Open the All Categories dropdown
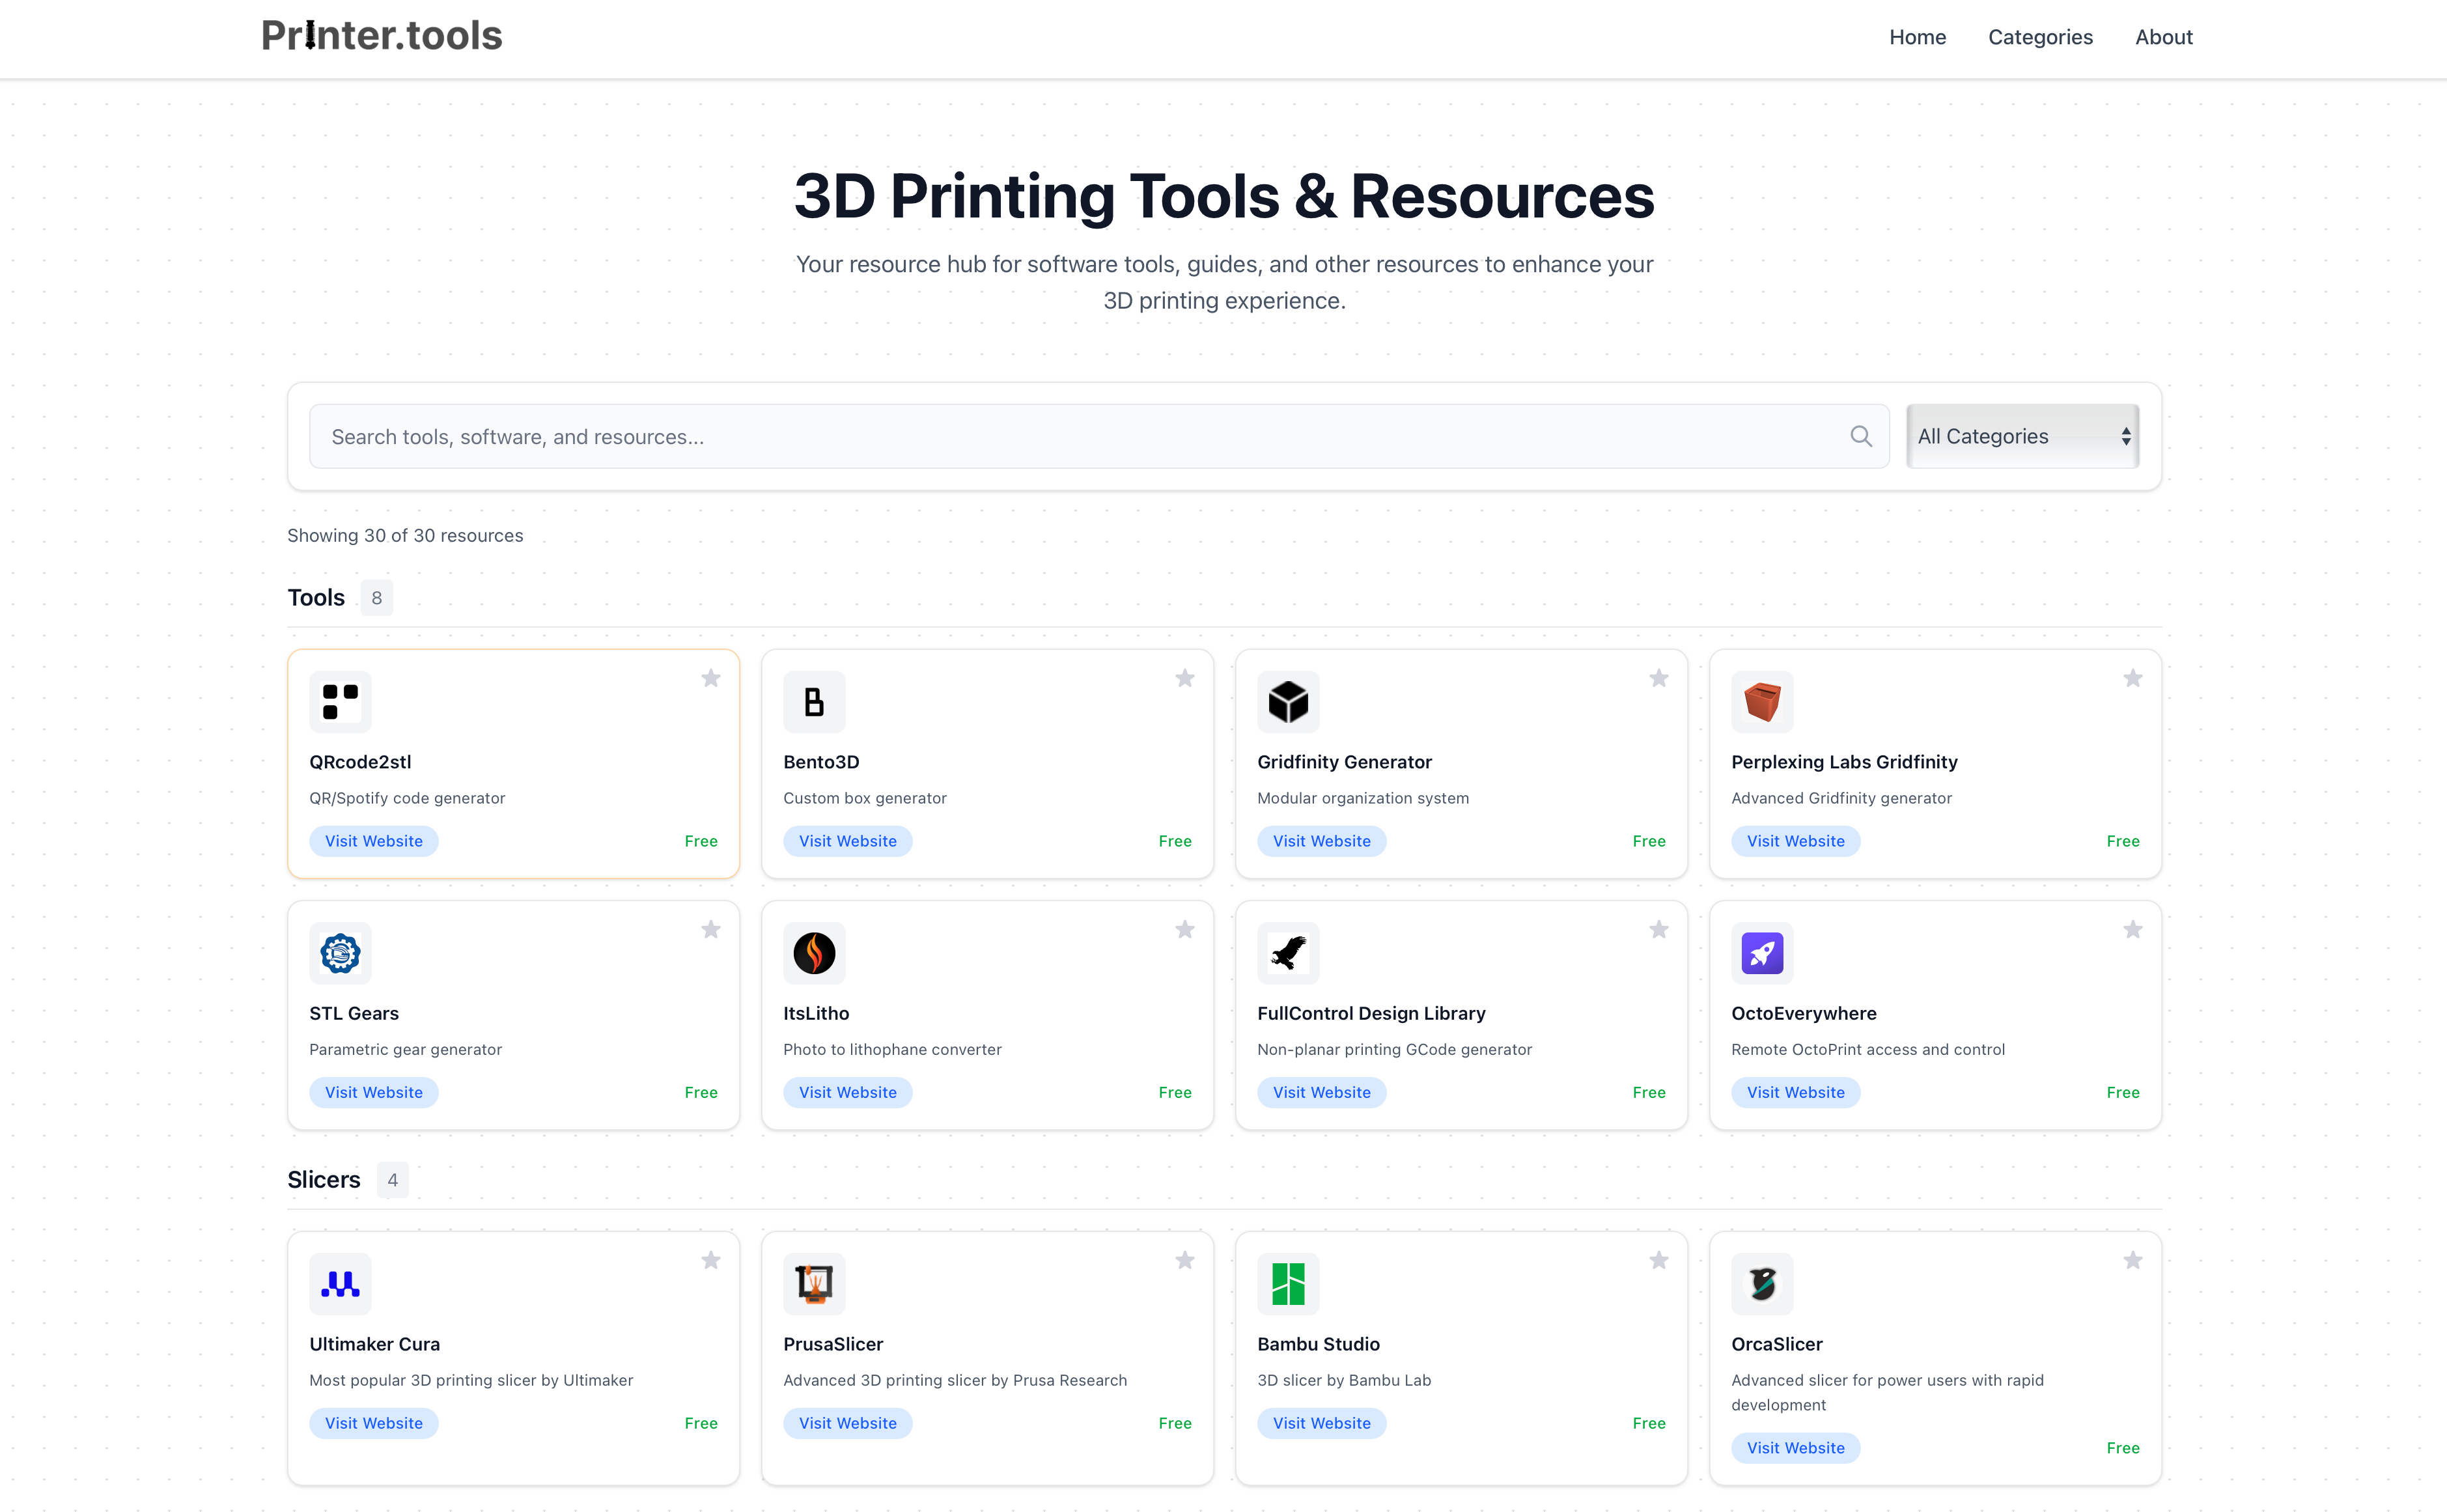This screenshot has width=2447, height=1512. tap(2022, 436)
